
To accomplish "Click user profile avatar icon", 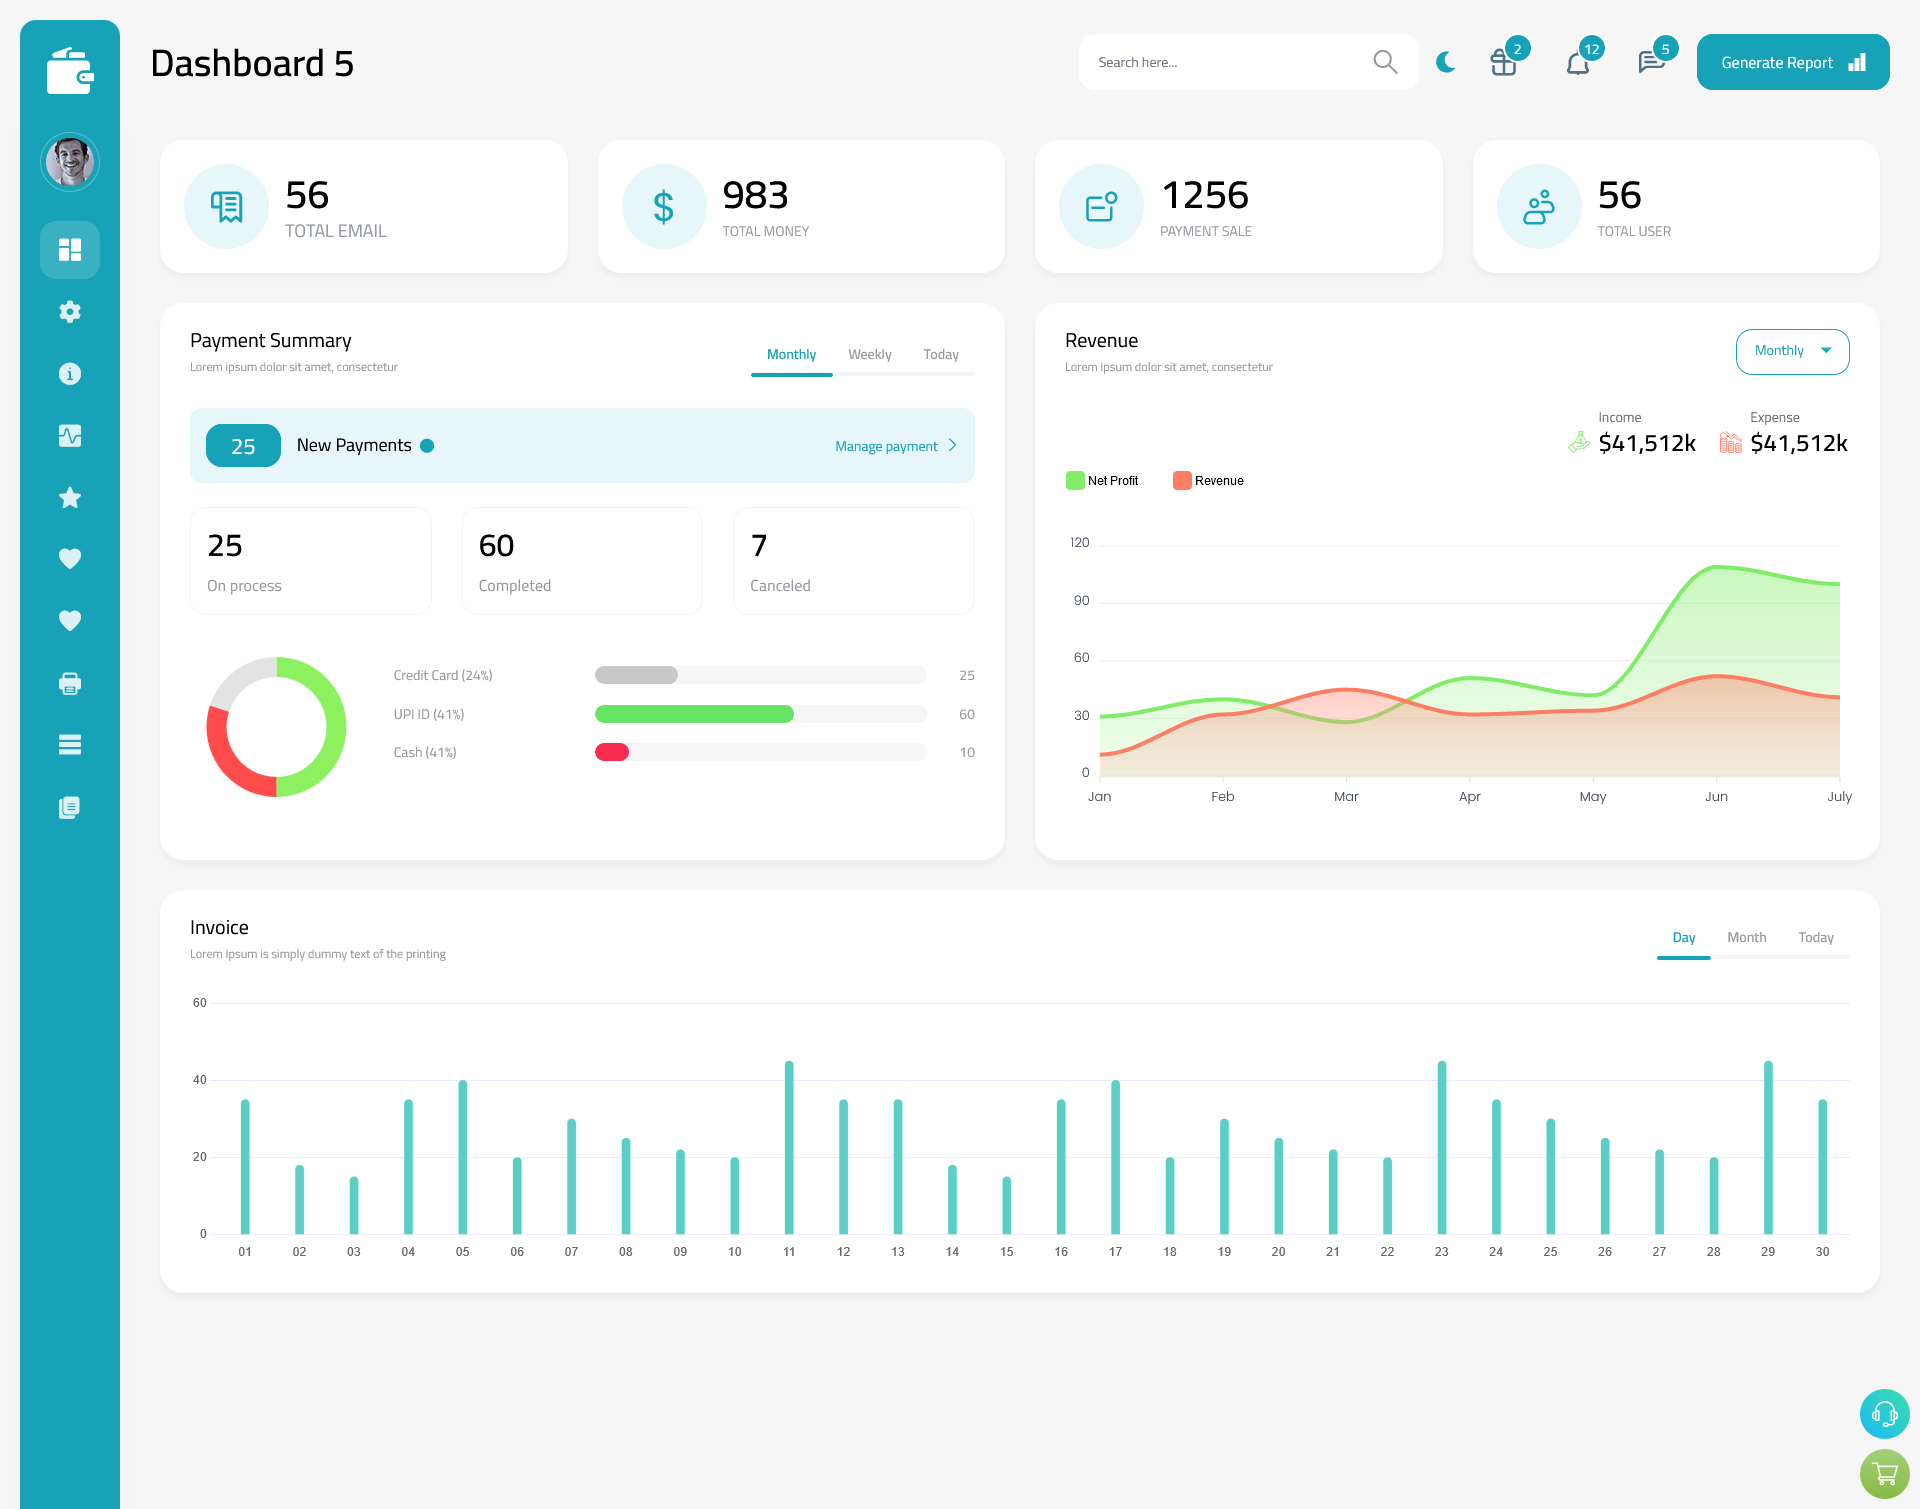I will 70,162.
